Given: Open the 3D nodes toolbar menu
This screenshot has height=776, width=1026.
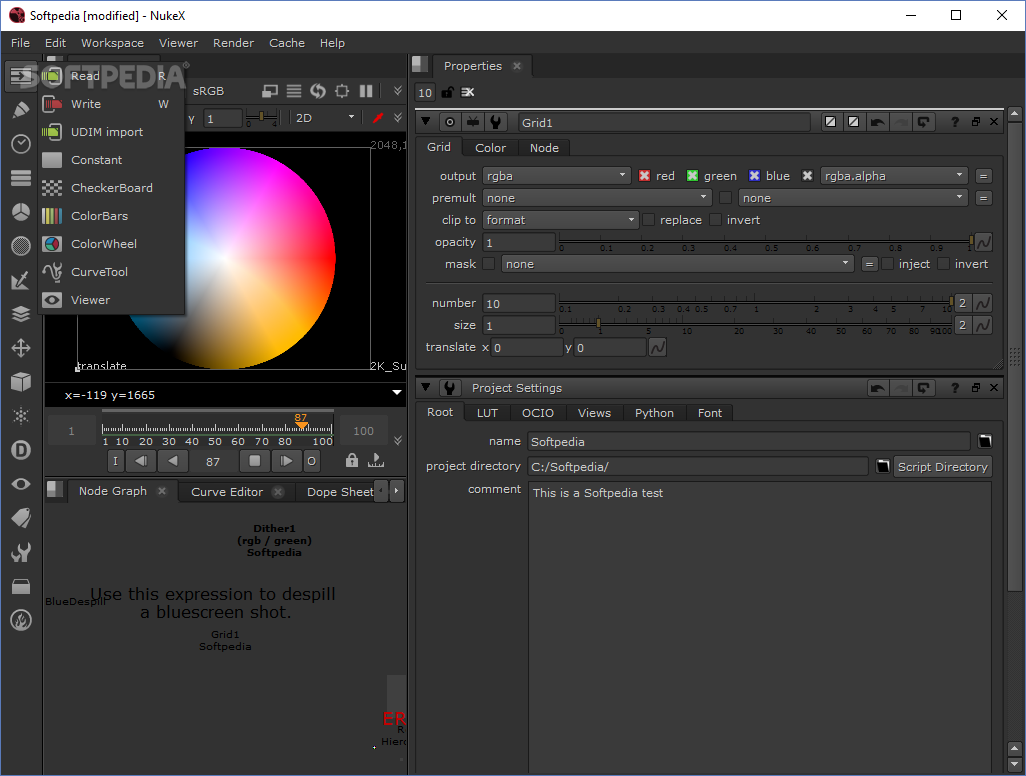Looking at the screenshot, I should (21, 381).
